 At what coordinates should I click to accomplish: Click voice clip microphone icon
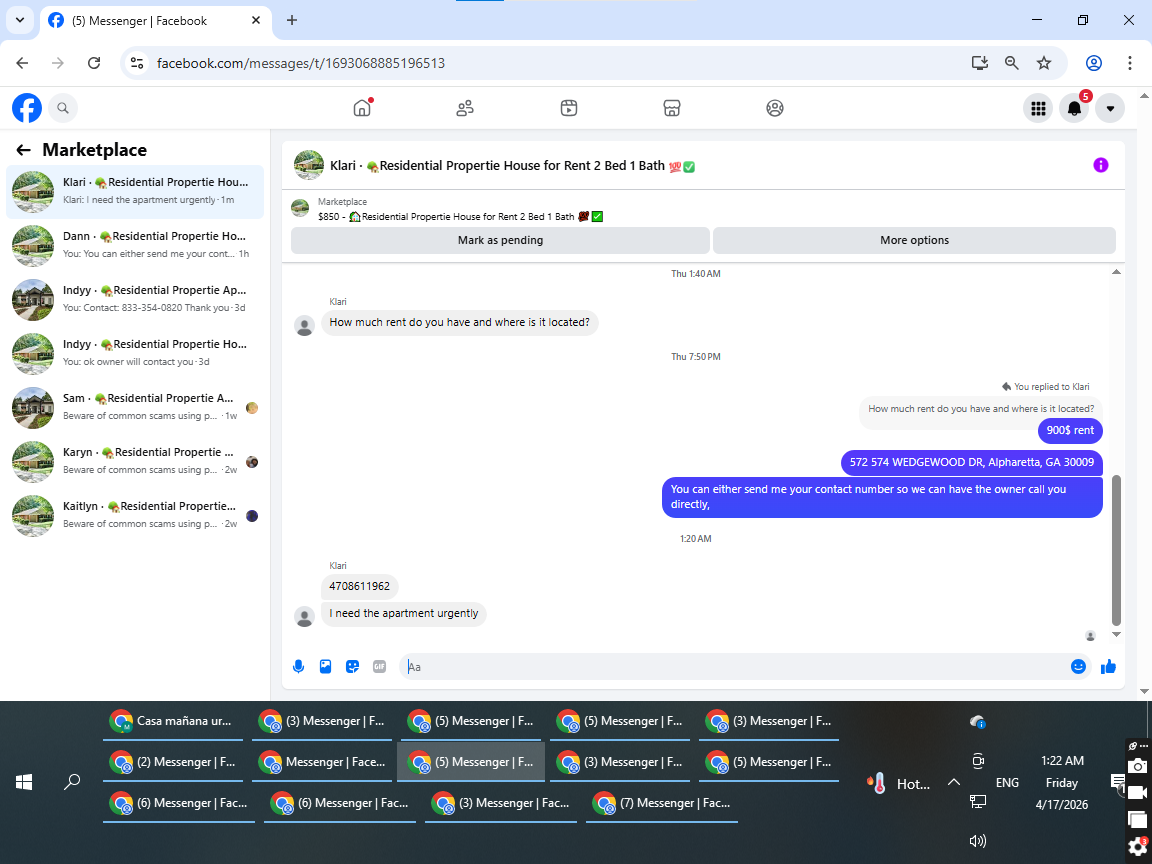(x=298, y=666)
